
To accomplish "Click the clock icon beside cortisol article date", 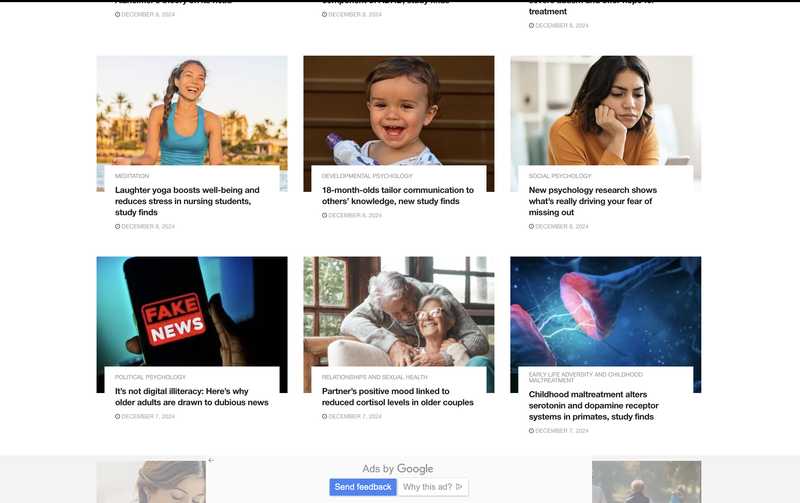I will point(324,417).
